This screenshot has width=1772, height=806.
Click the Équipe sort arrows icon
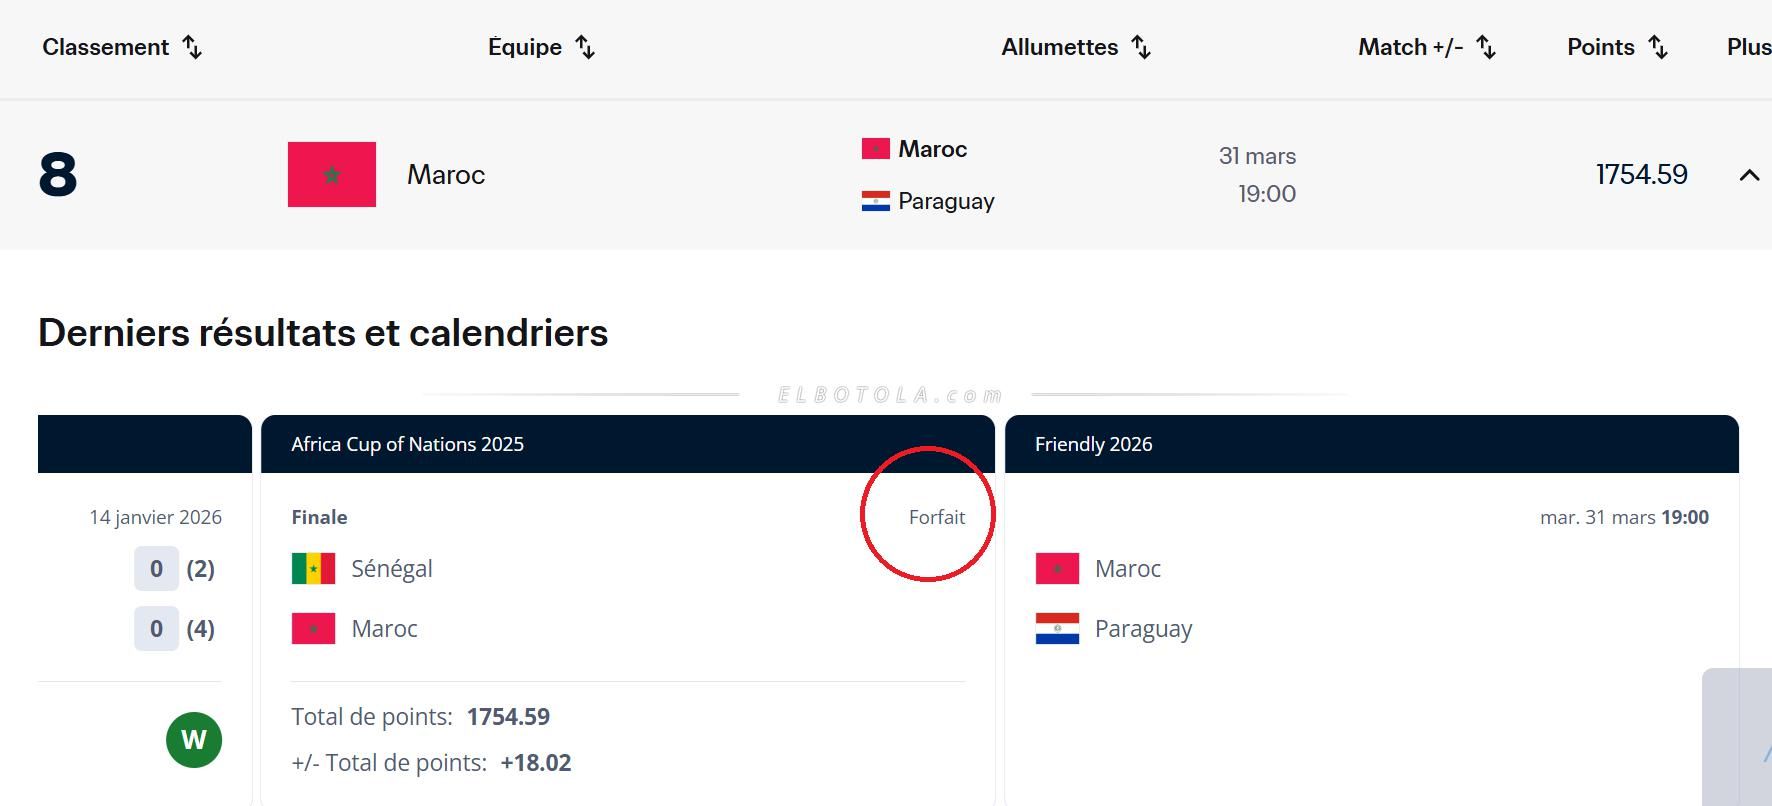point(585,47)
